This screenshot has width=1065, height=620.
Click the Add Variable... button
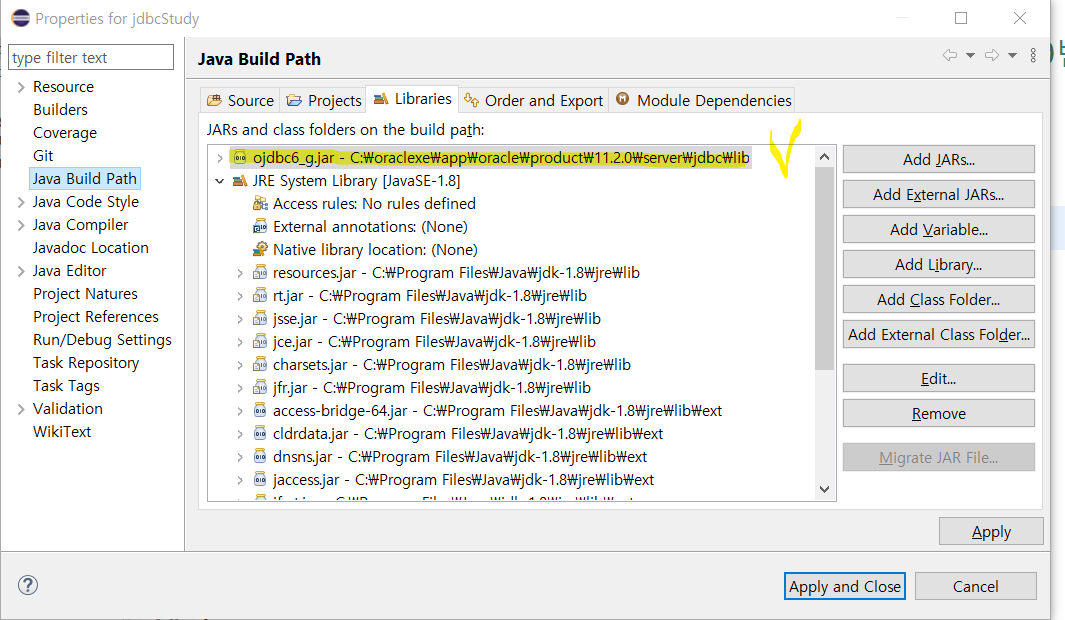(939, 230)
